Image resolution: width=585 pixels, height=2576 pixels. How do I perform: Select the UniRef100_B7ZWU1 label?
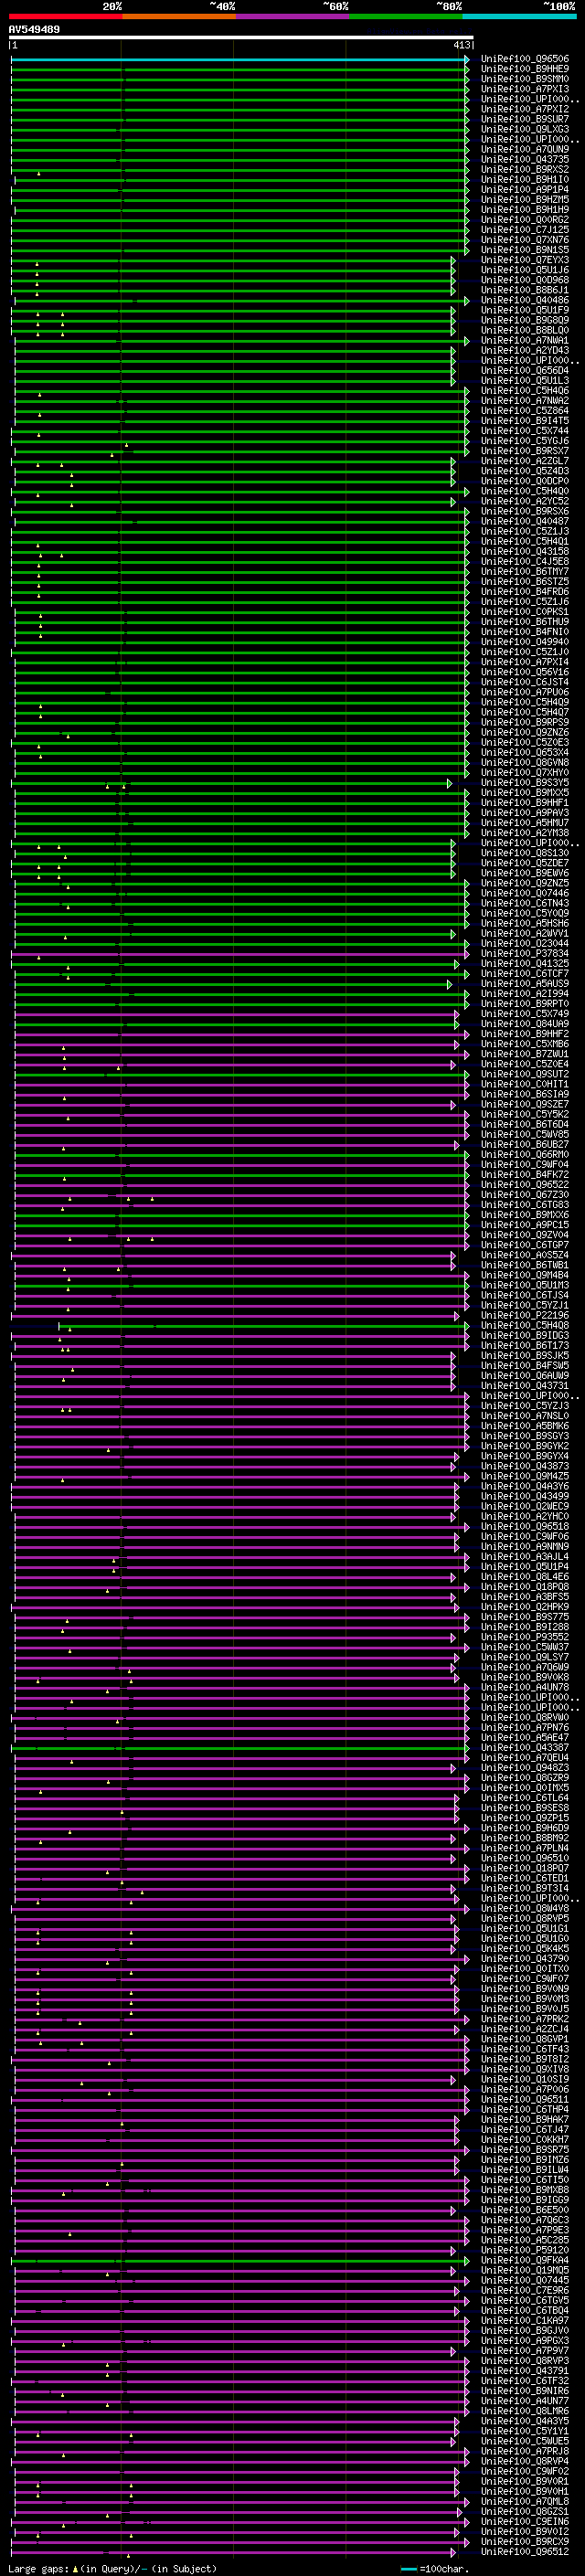click(x=525, y=1054)
